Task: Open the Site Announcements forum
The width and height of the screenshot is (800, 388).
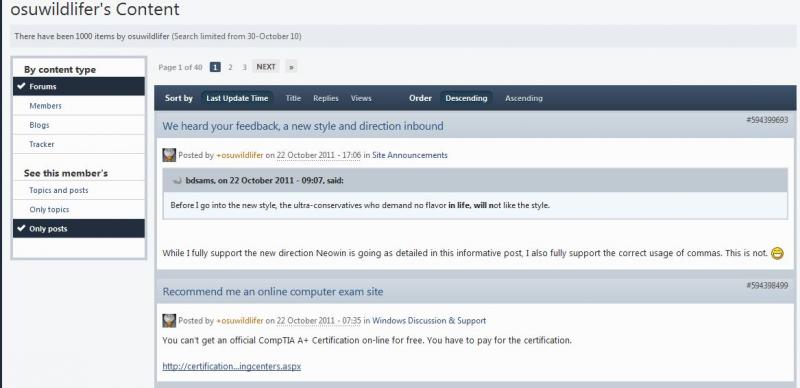Action: point(410,155)
